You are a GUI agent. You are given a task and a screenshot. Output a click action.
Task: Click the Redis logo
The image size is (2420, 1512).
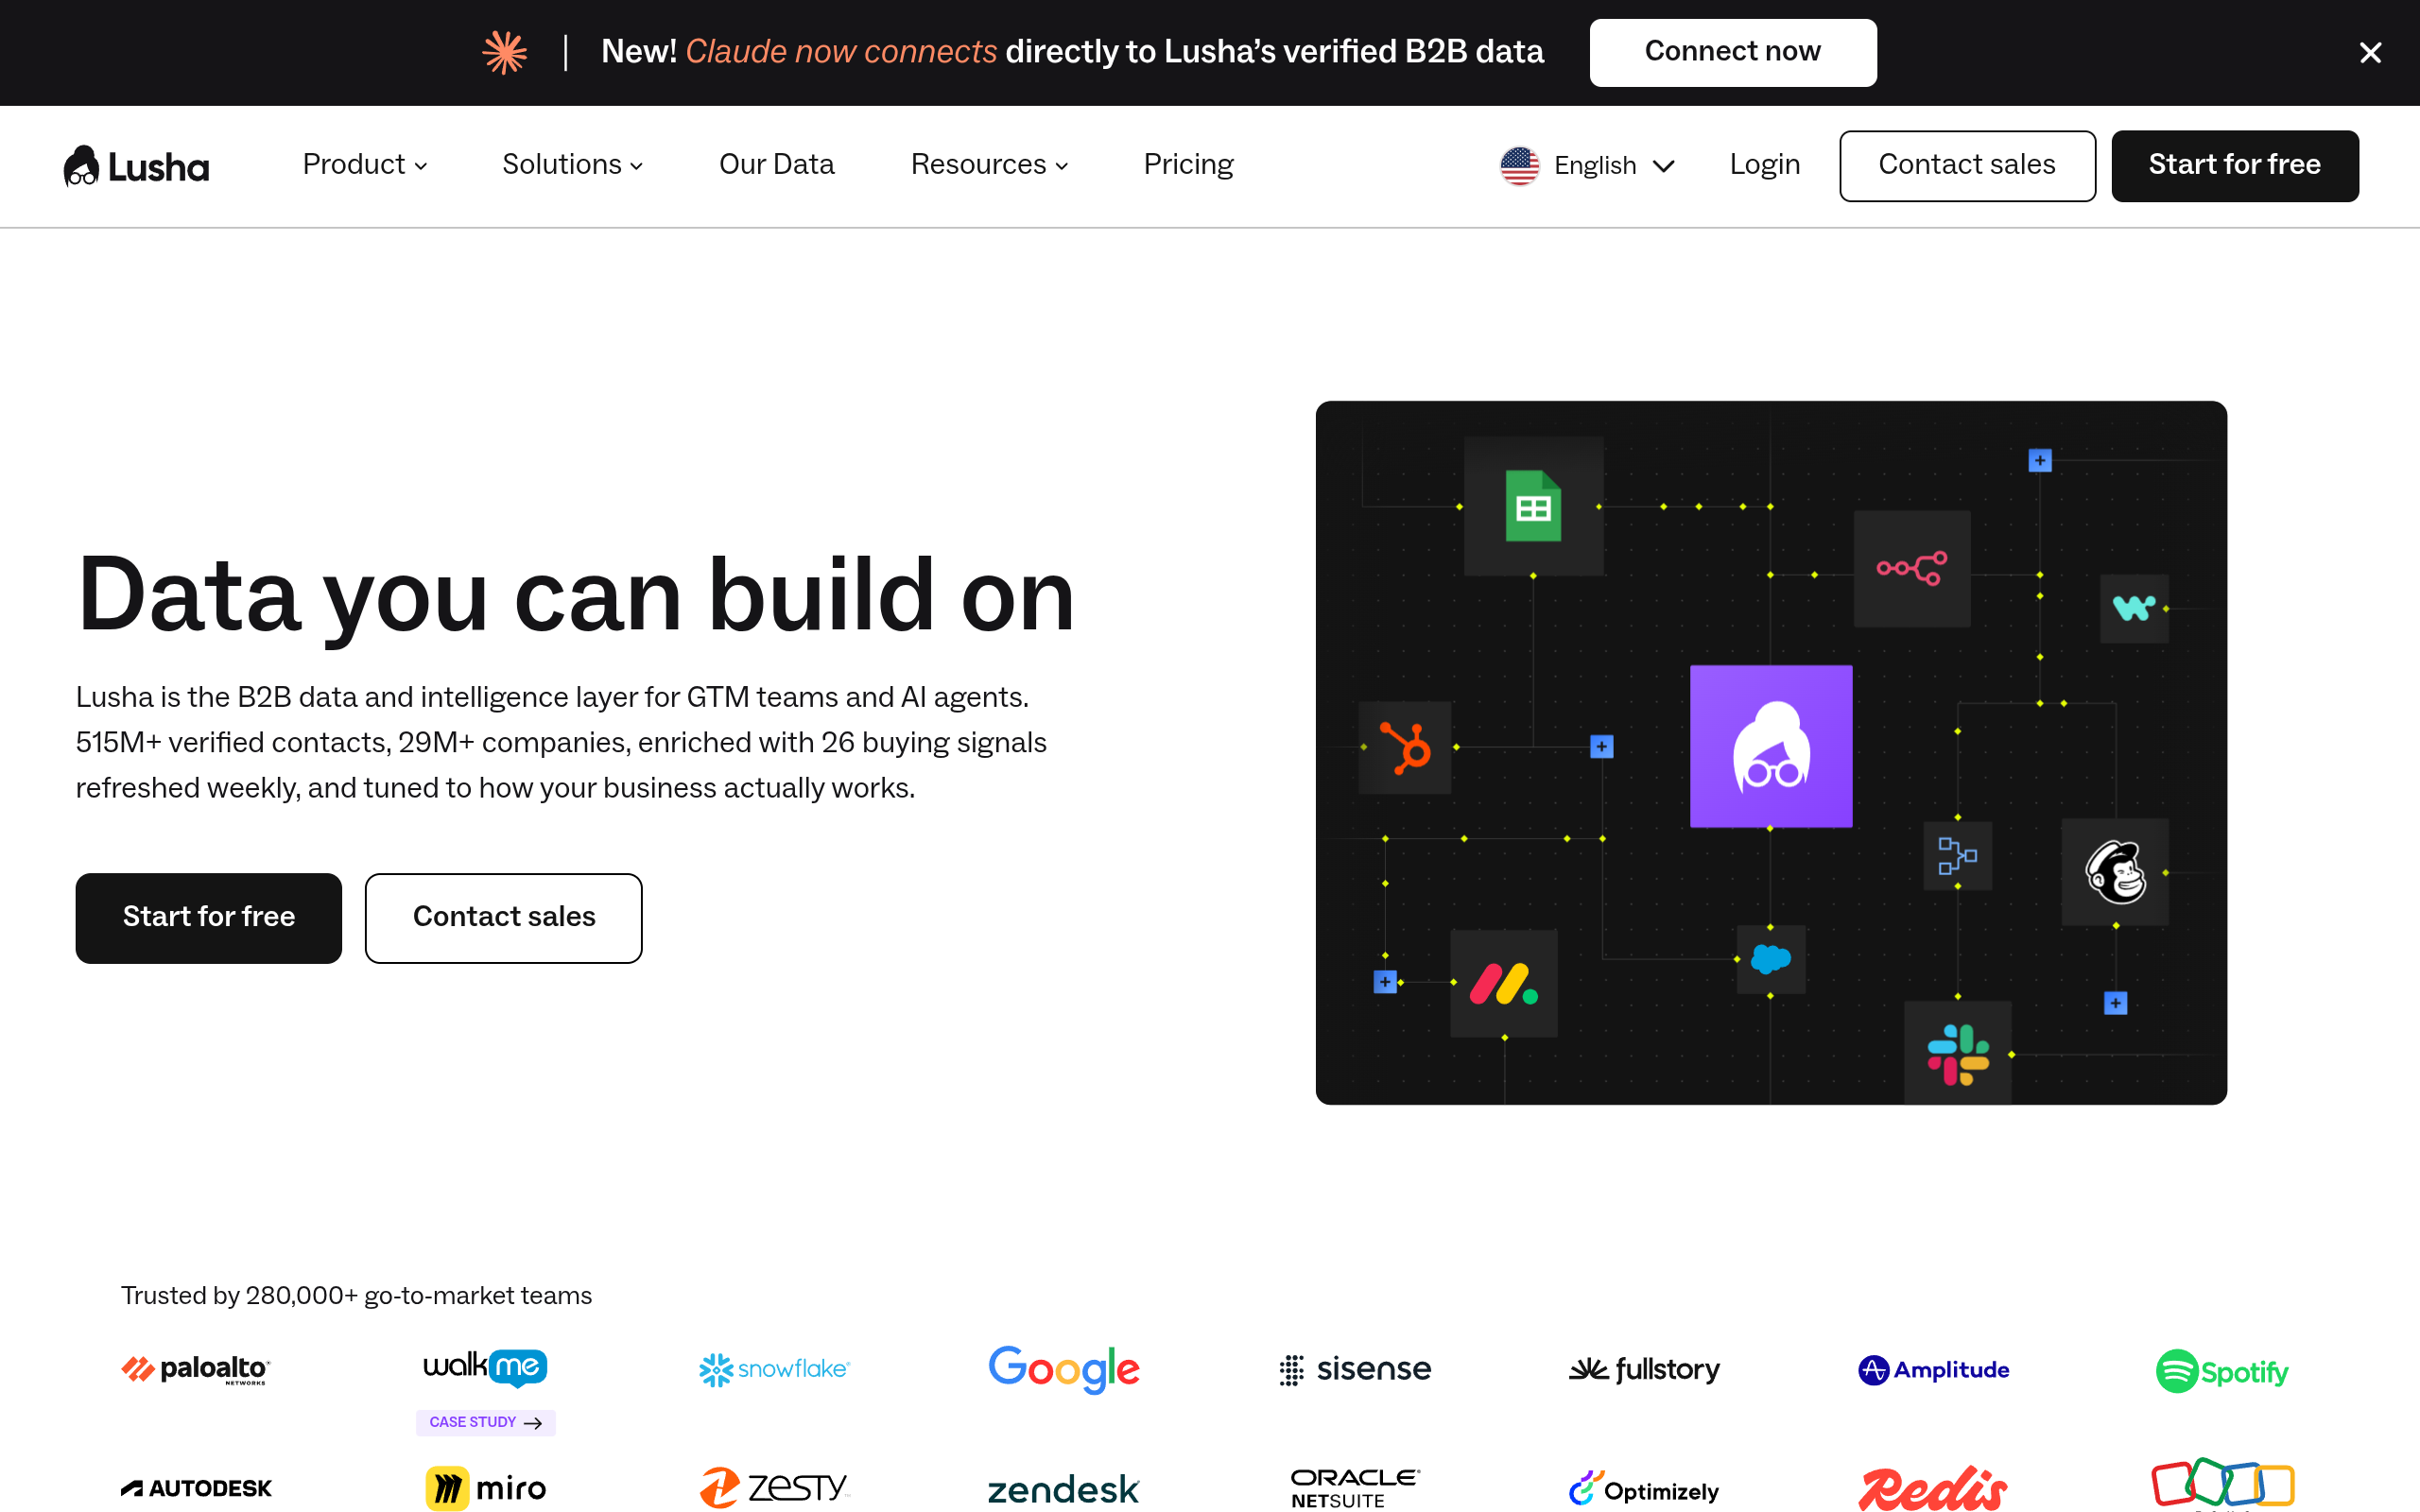click(x=1933, y=1489)
